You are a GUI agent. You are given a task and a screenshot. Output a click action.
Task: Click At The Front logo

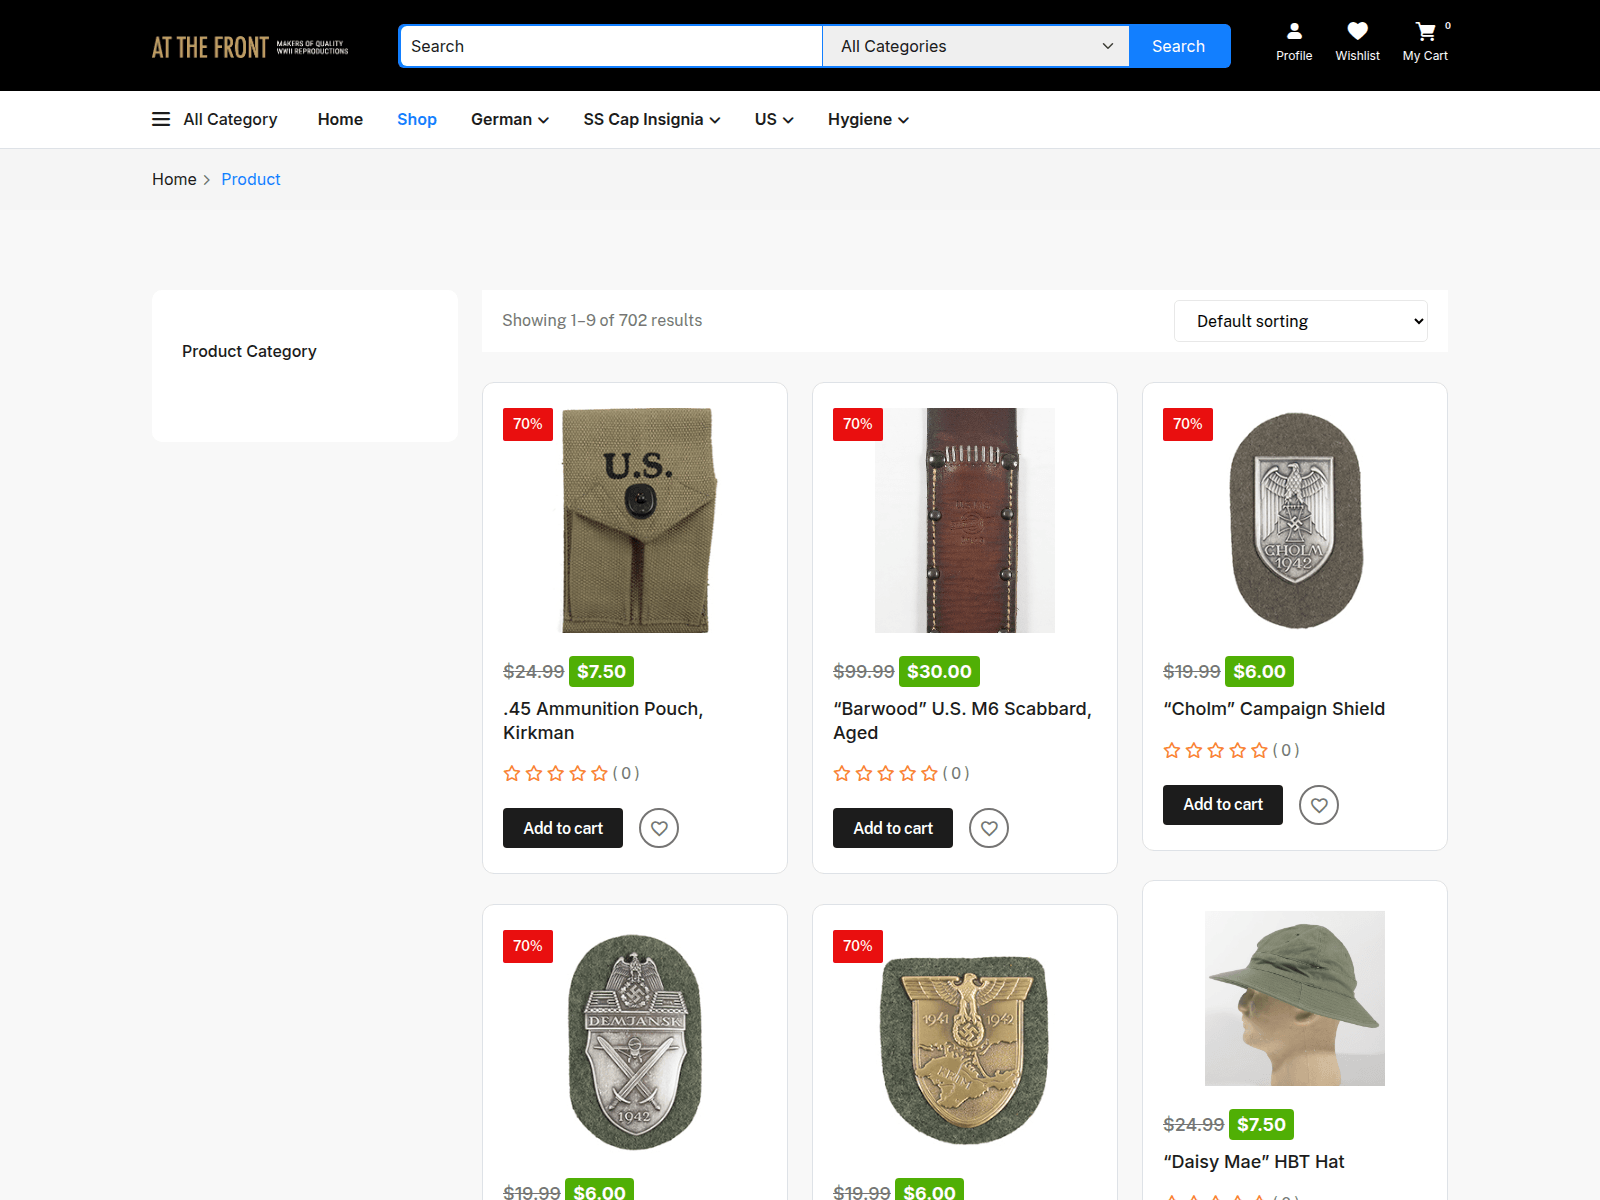[x=250, y=47]
